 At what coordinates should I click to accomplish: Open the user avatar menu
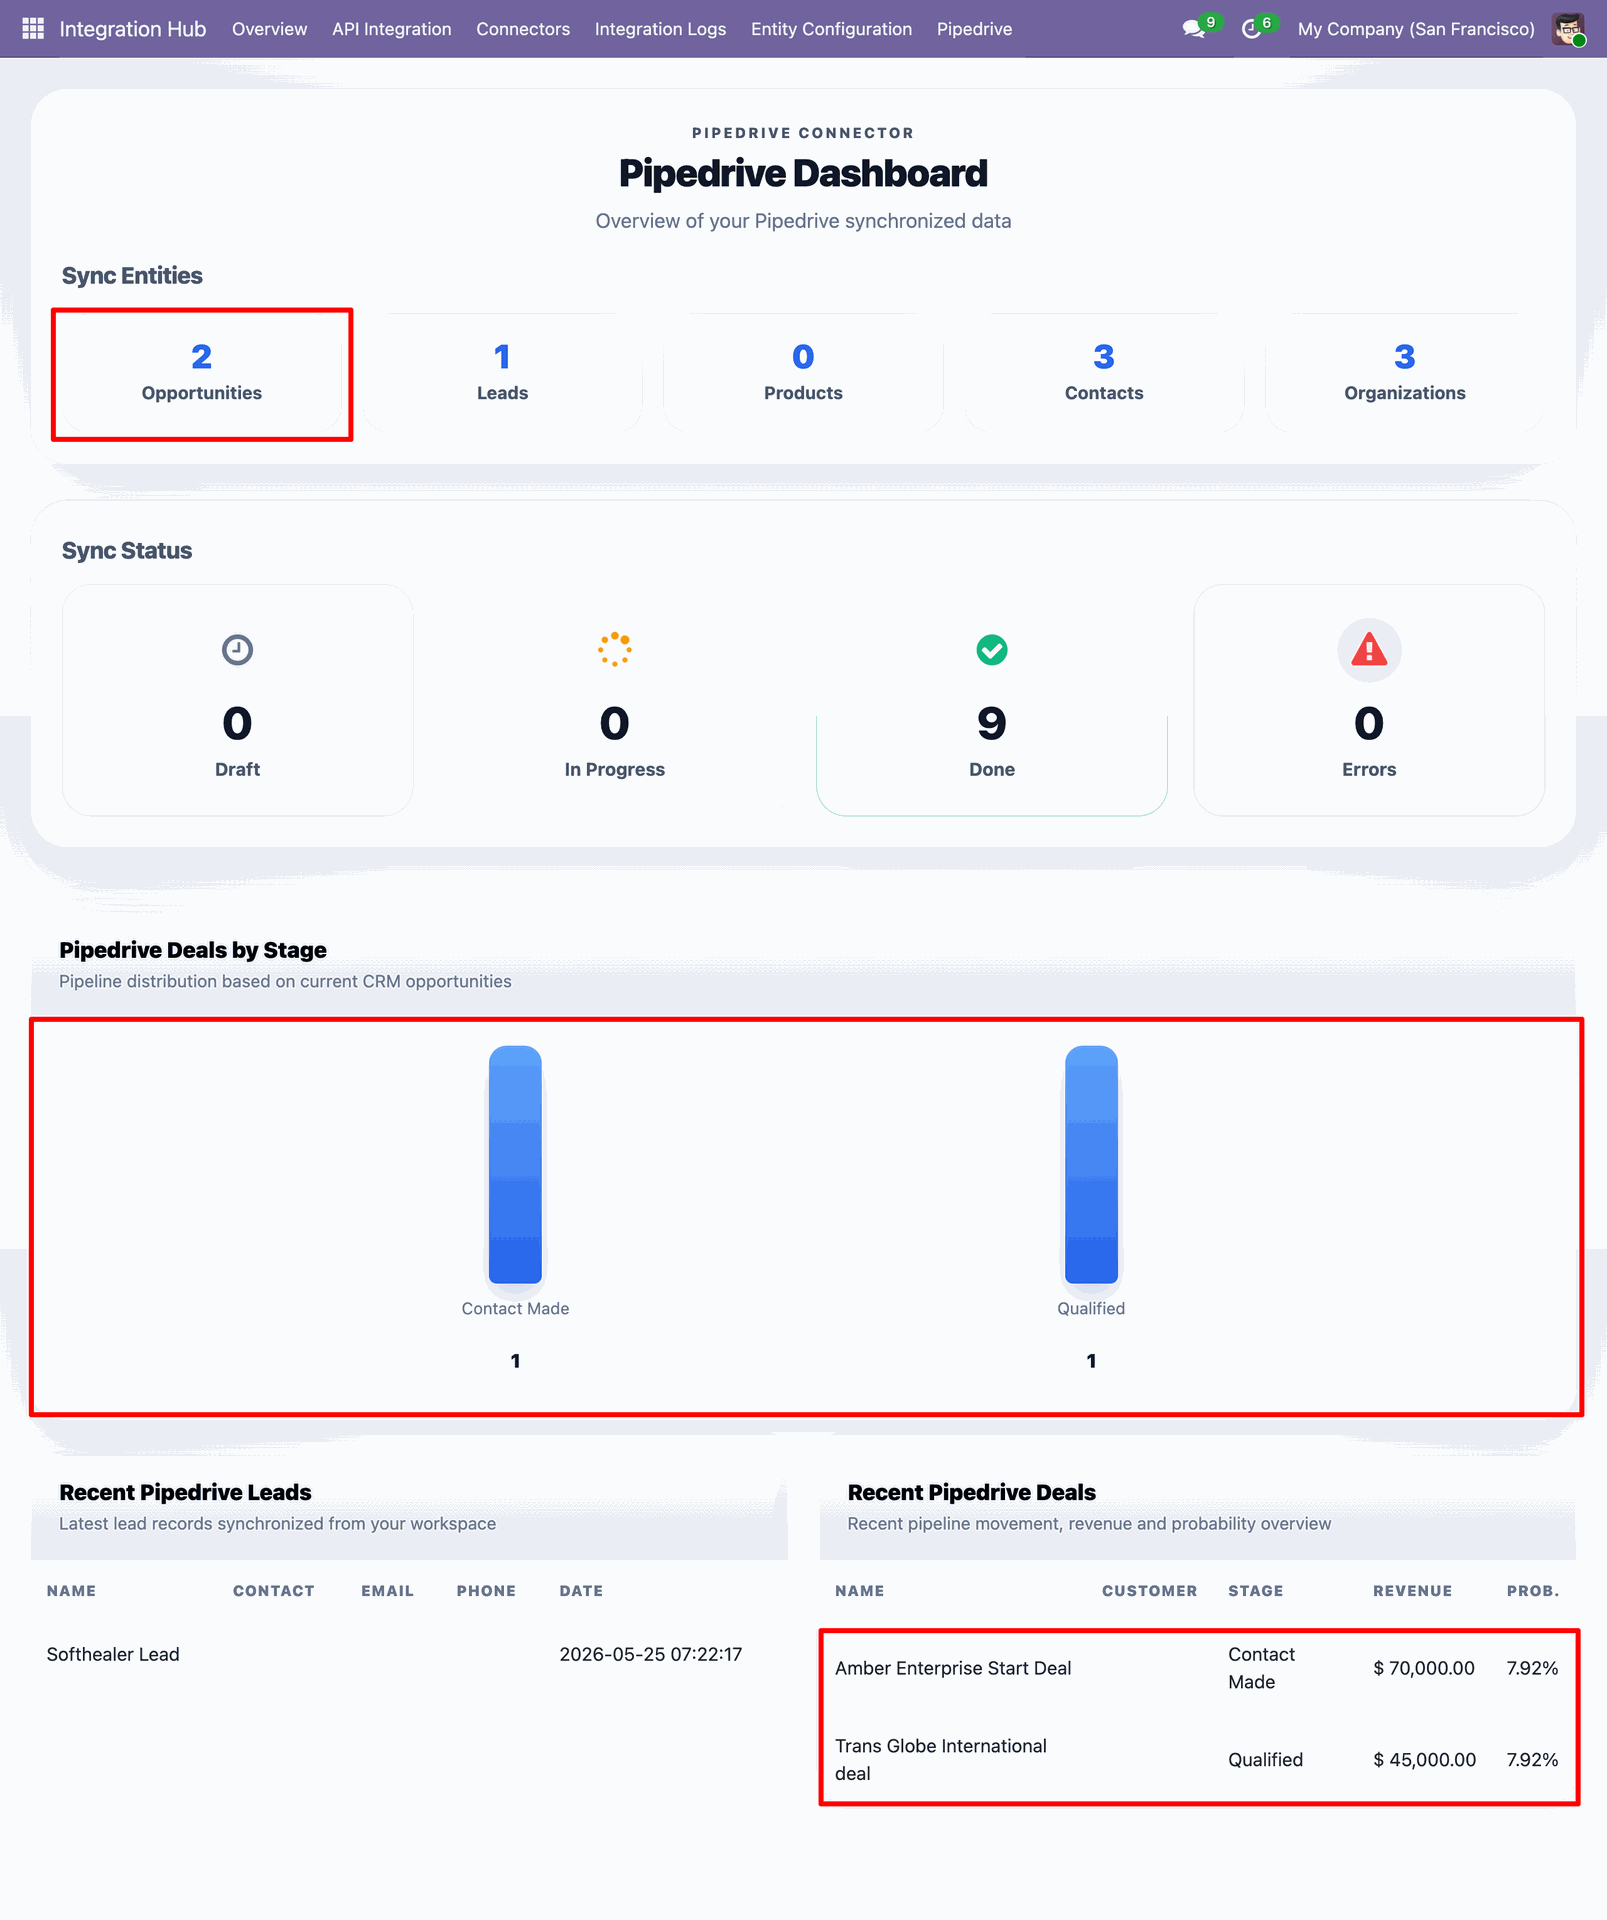click(x=1568, y=29)
